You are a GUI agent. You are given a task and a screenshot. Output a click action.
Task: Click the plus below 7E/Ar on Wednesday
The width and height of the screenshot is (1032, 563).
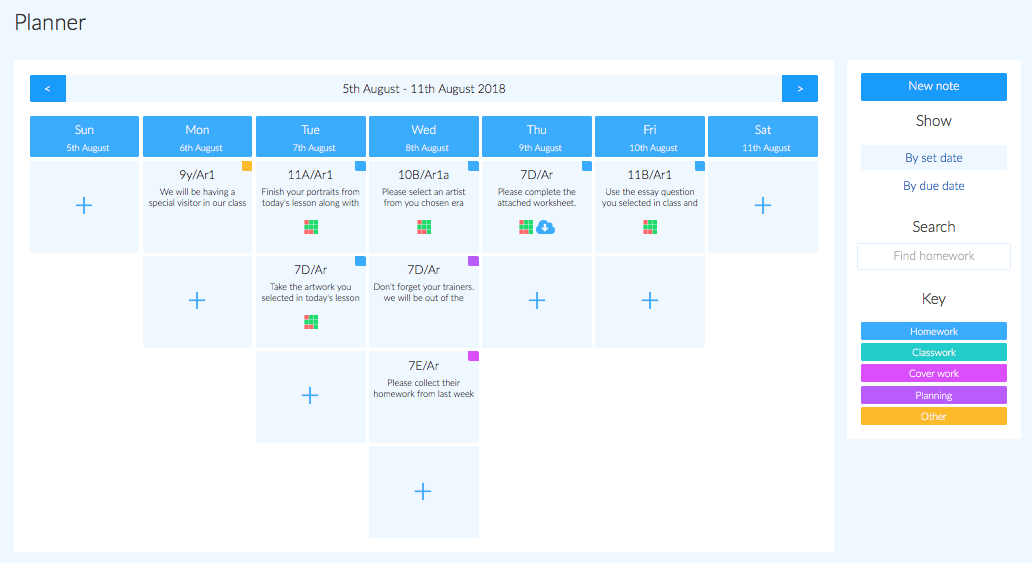point(423,491)
